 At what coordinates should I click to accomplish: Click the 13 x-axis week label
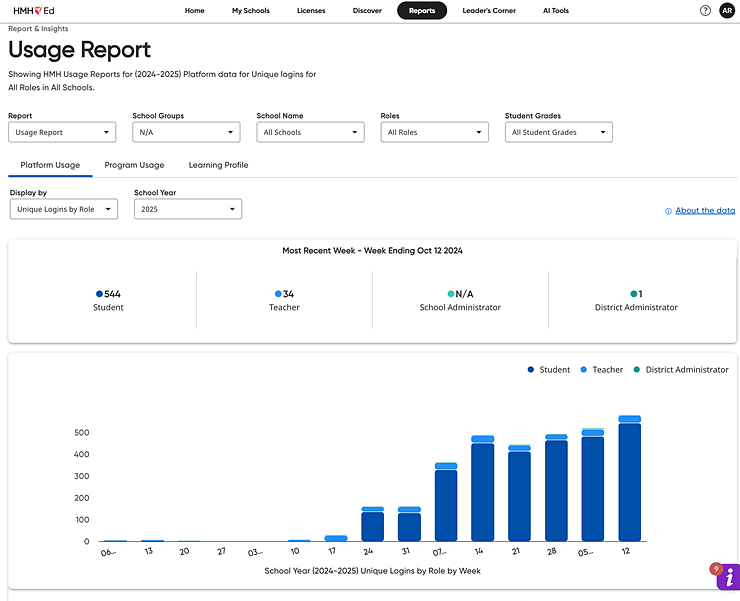tap(149, 551)
